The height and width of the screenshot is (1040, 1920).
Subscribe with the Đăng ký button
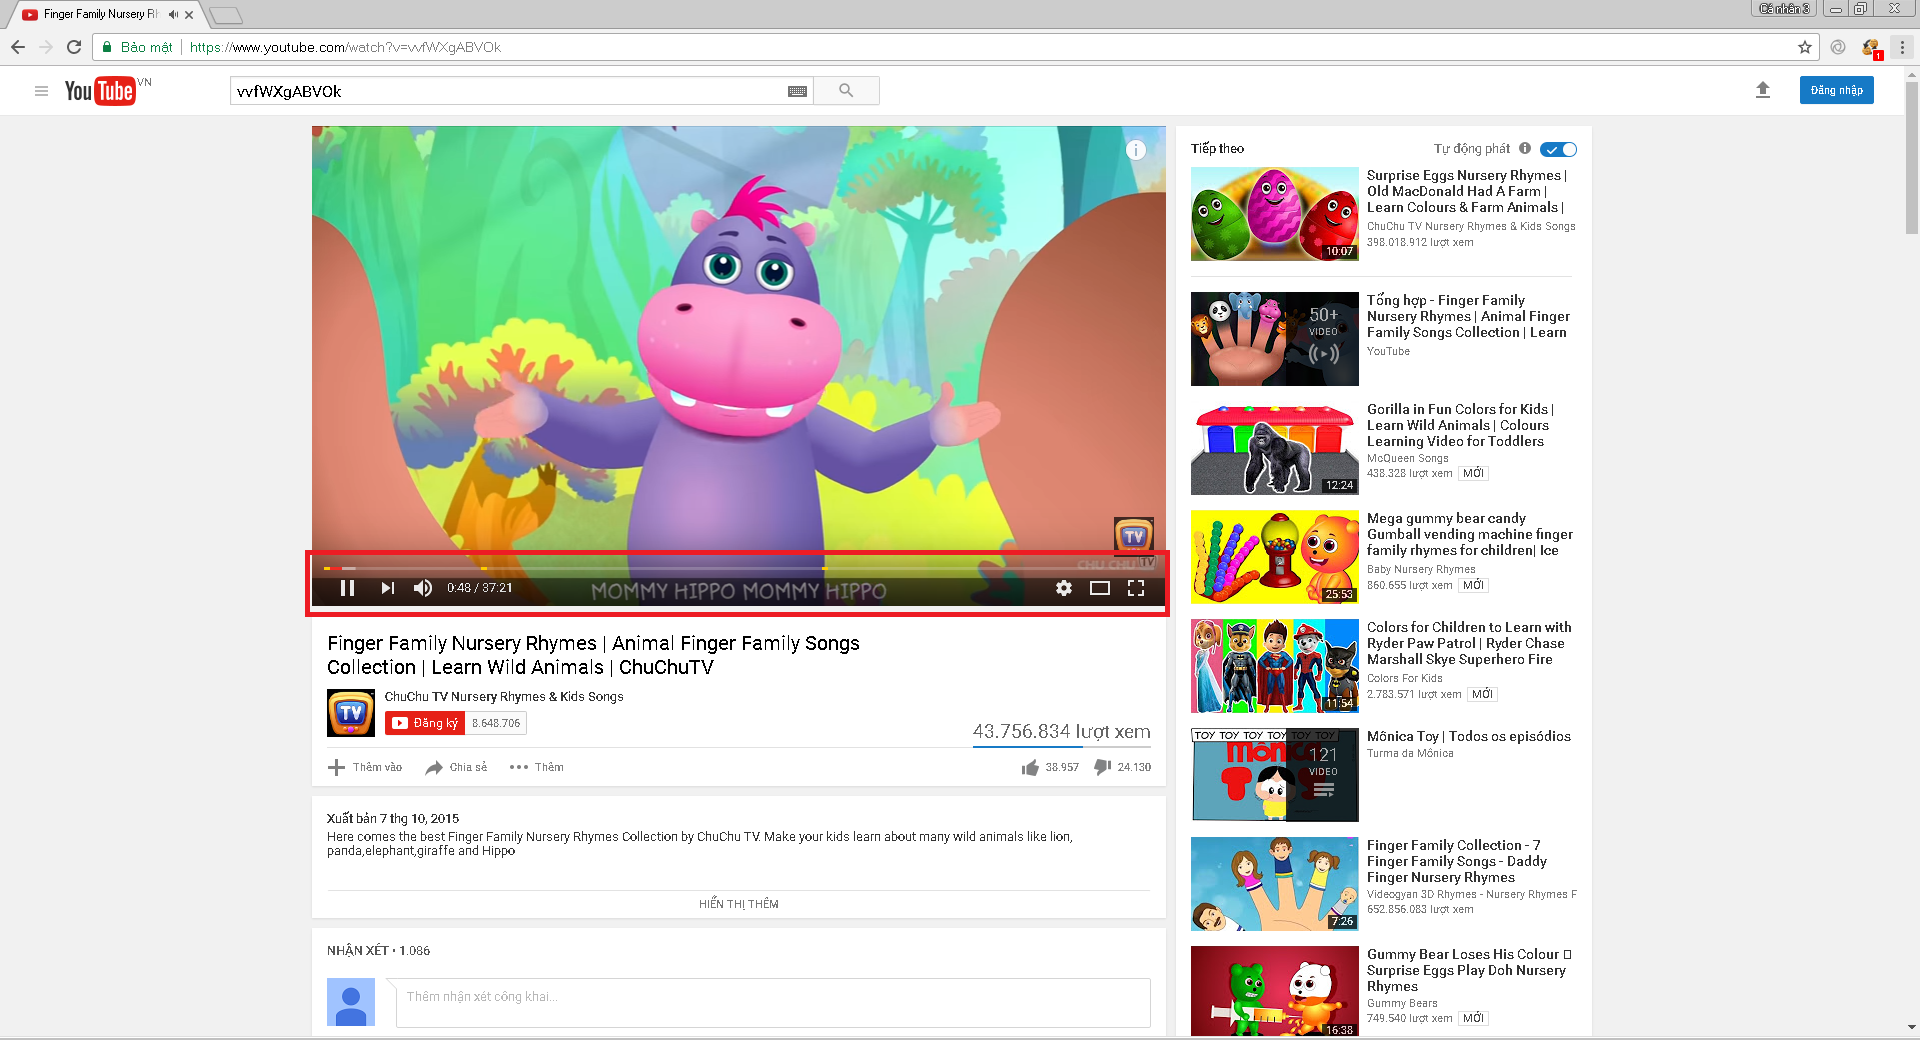425,723
